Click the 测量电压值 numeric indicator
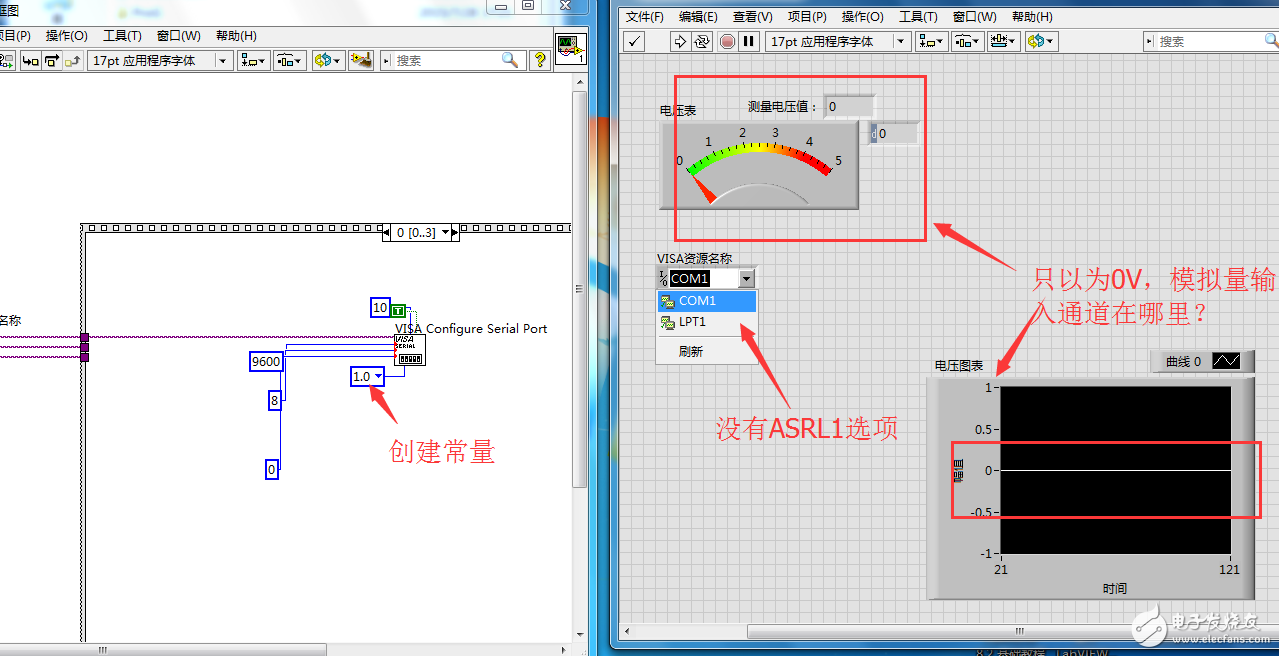This screenshot has height=656, width=1279. pos(849,106)
